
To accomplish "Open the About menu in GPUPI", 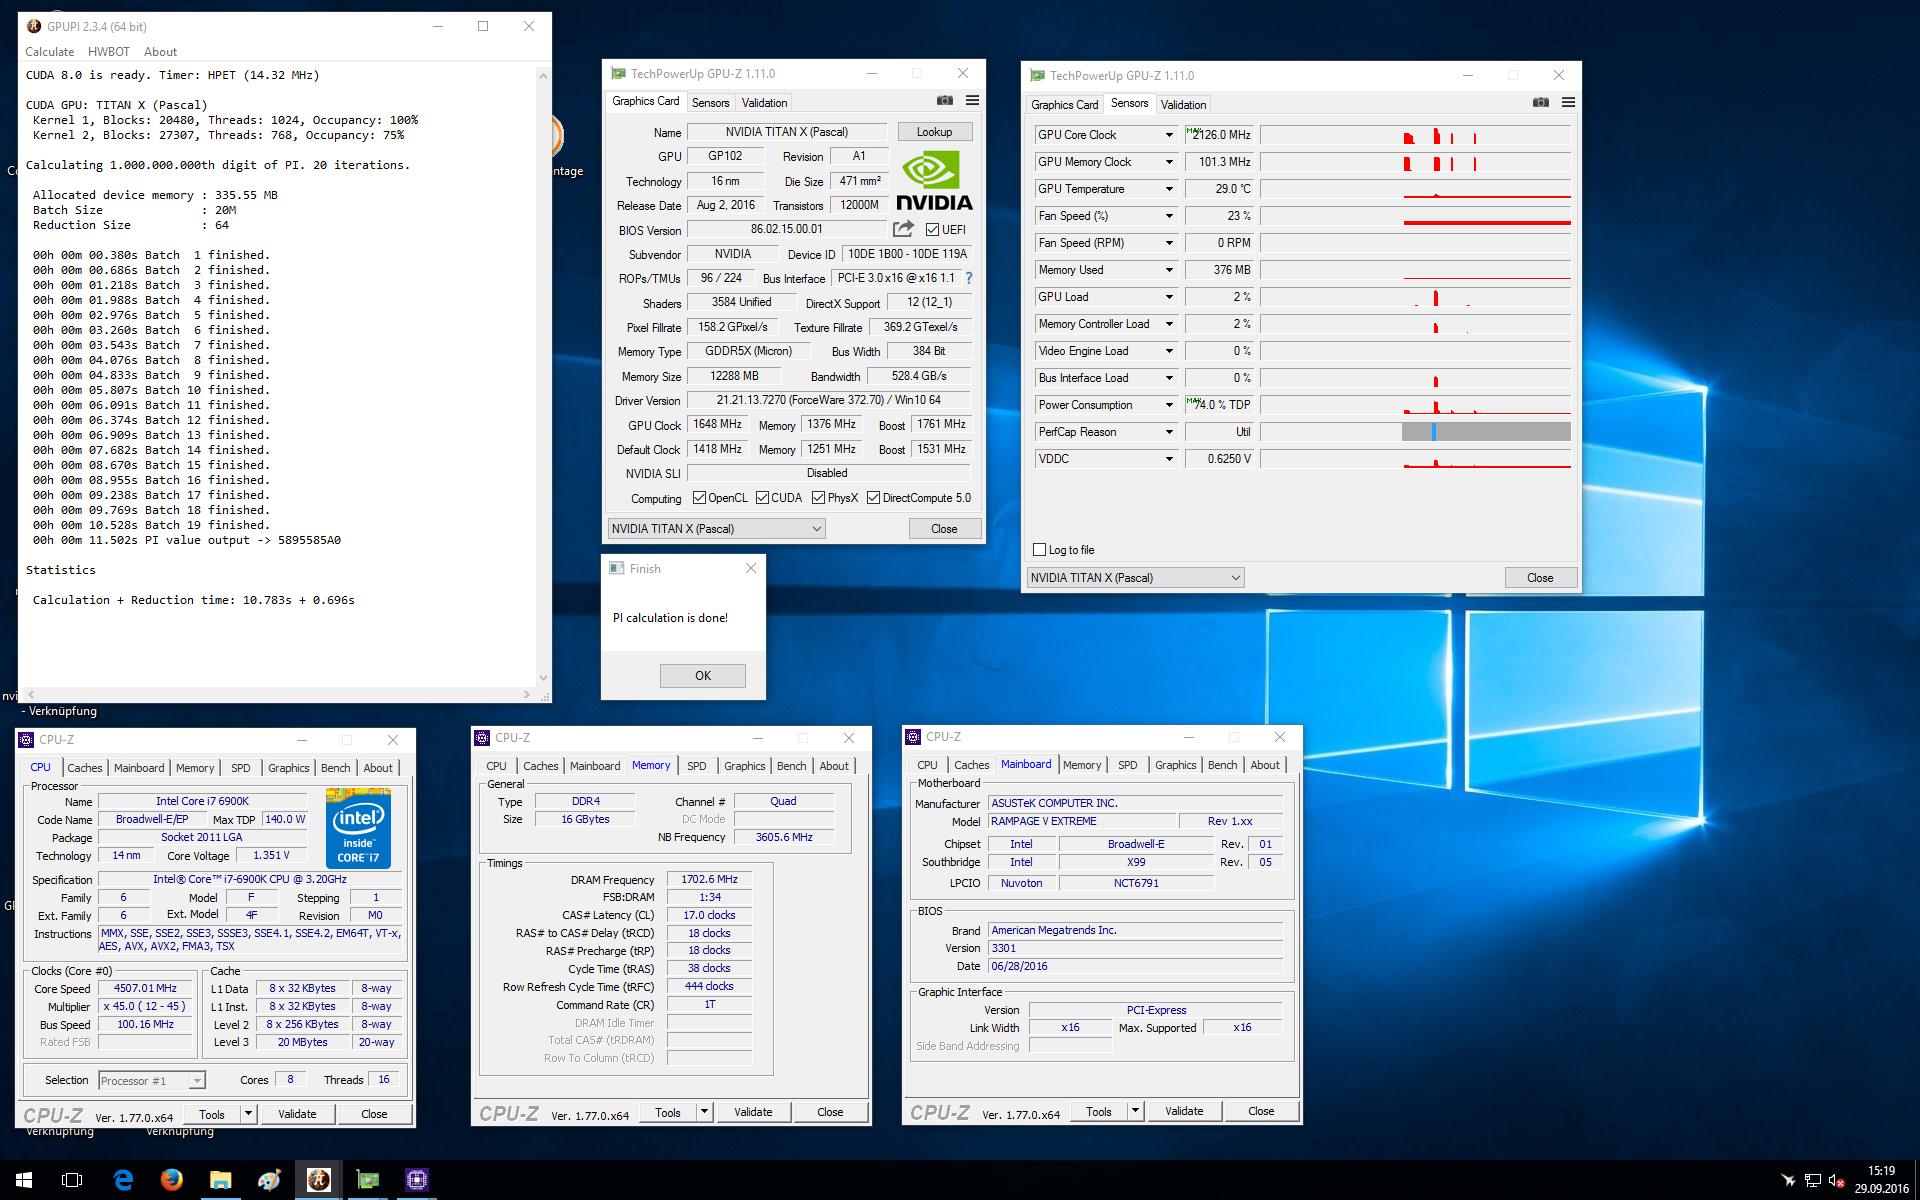I will tap(160, 51).
